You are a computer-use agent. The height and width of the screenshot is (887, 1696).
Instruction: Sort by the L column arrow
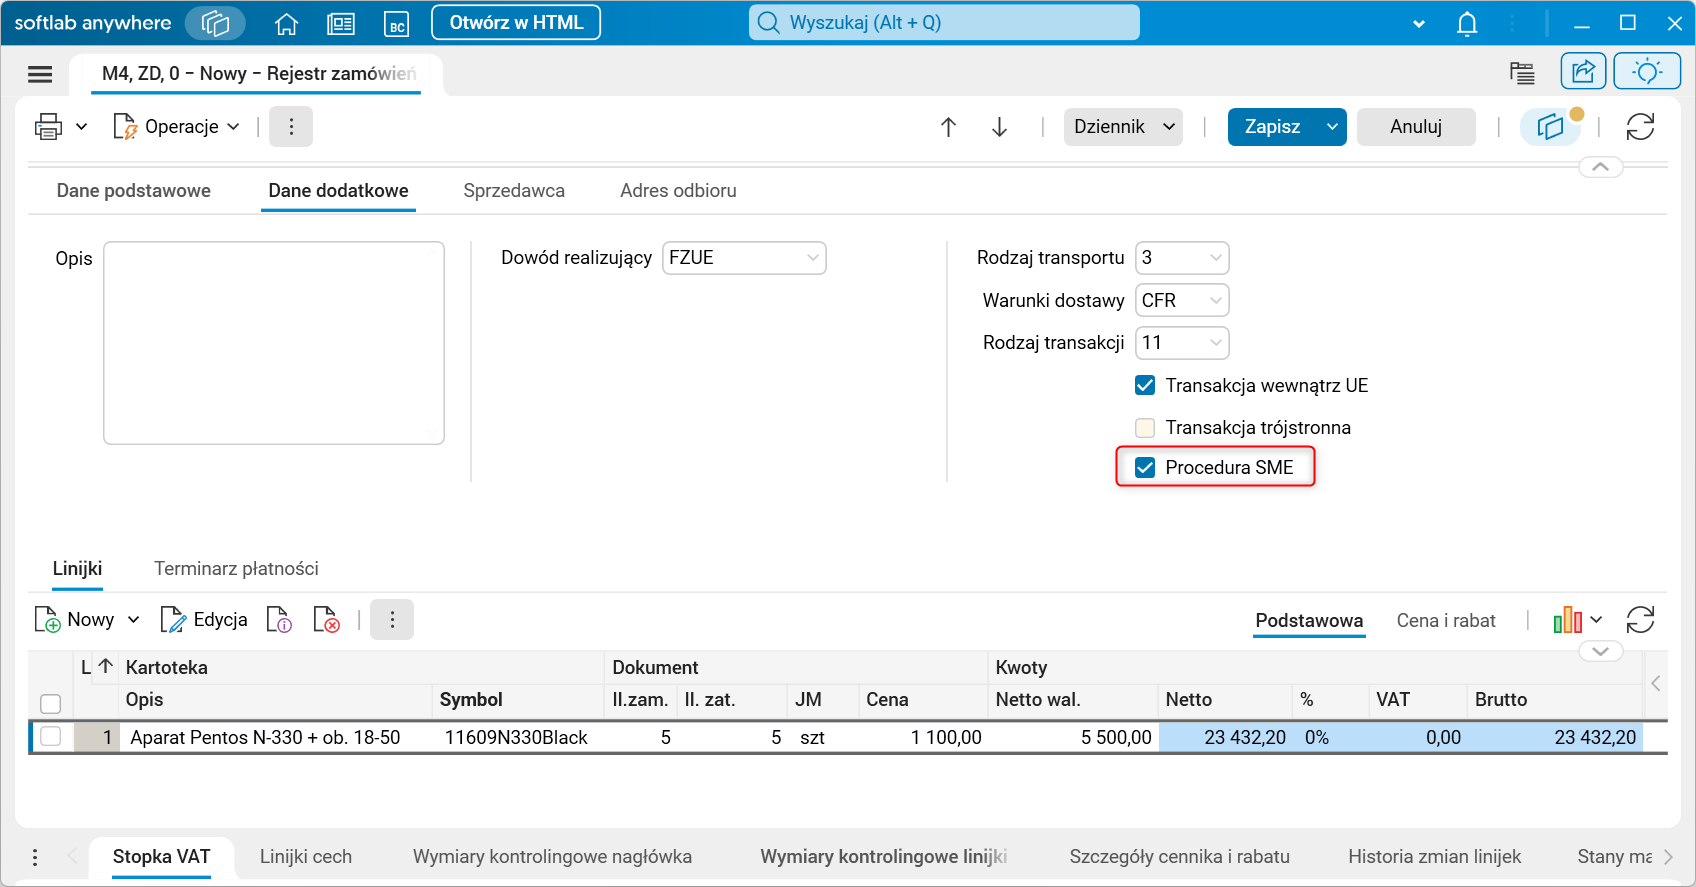[x=105, y=666]
